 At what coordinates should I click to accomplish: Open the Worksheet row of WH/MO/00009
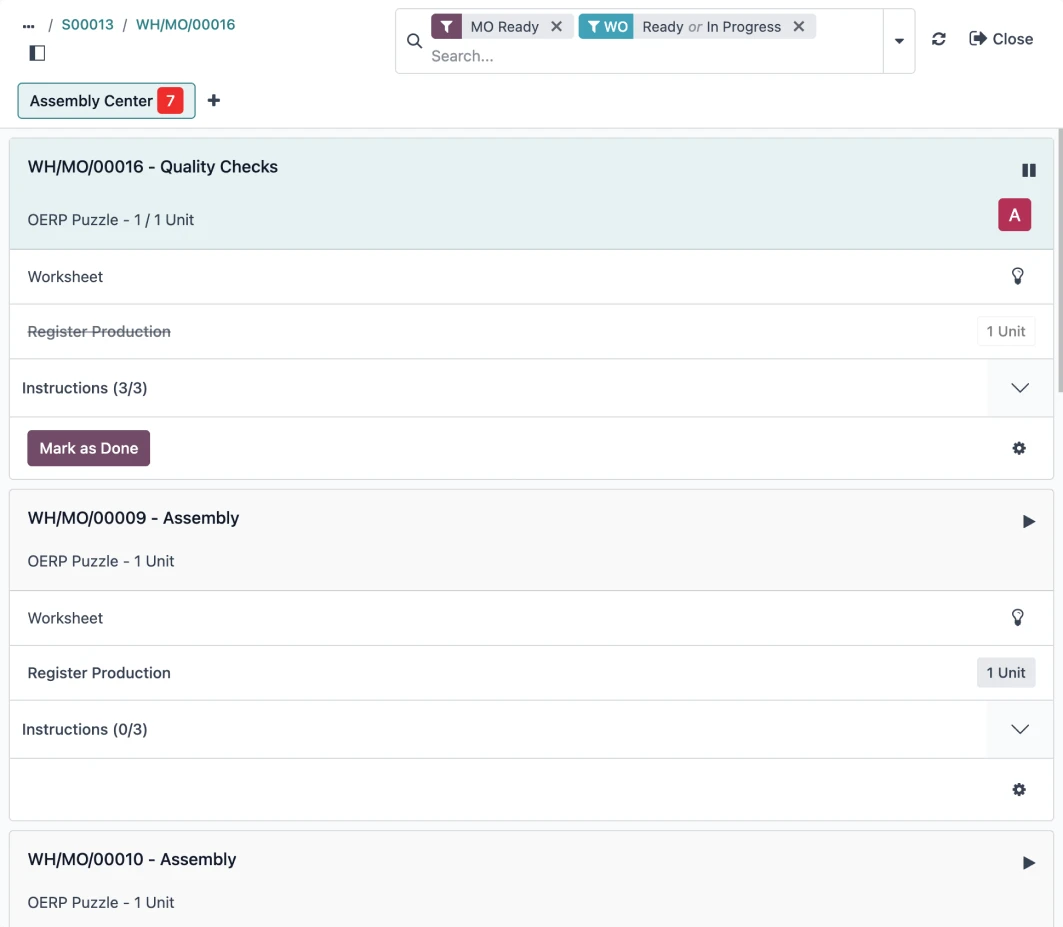pos(531,618)
